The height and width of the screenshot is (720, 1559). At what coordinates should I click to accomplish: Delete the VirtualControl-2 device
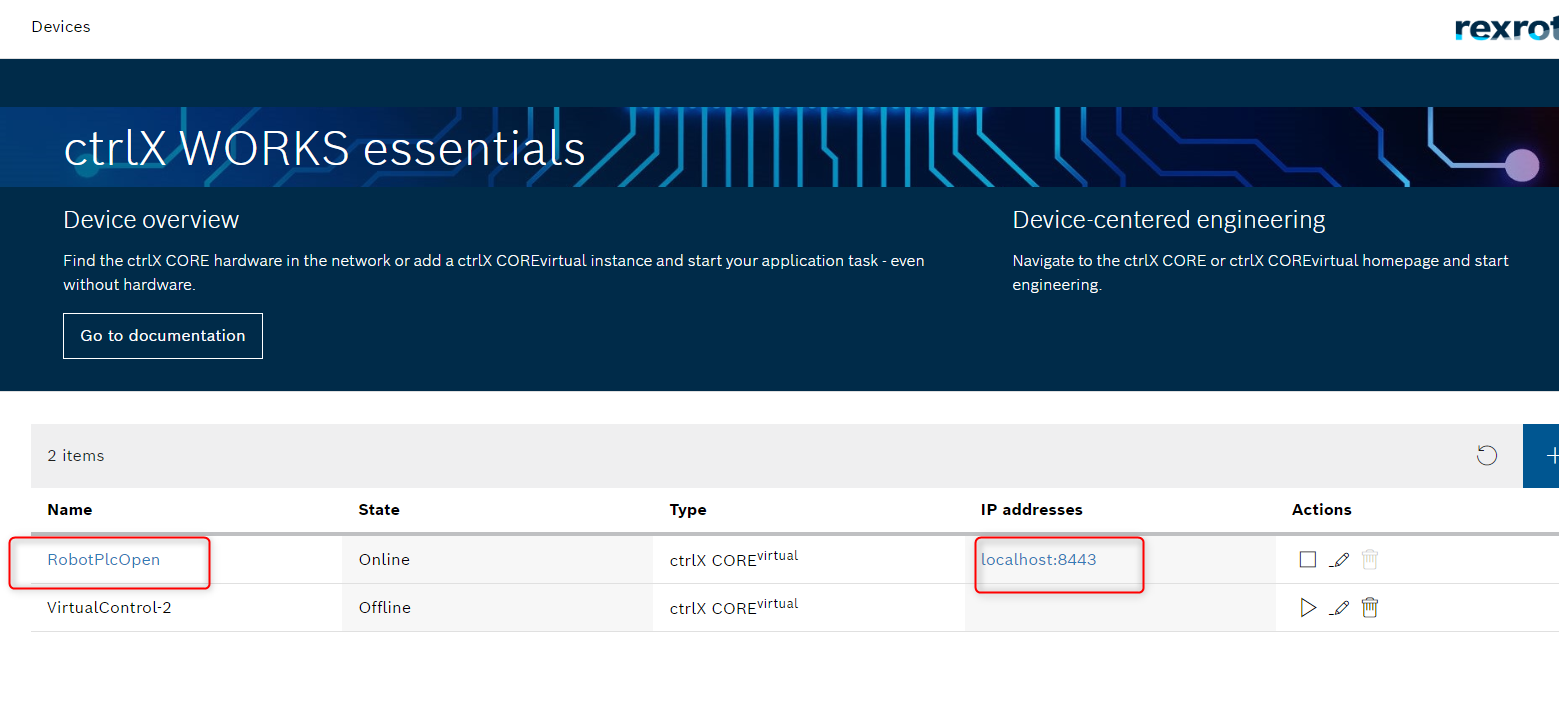coord(1370,608)
